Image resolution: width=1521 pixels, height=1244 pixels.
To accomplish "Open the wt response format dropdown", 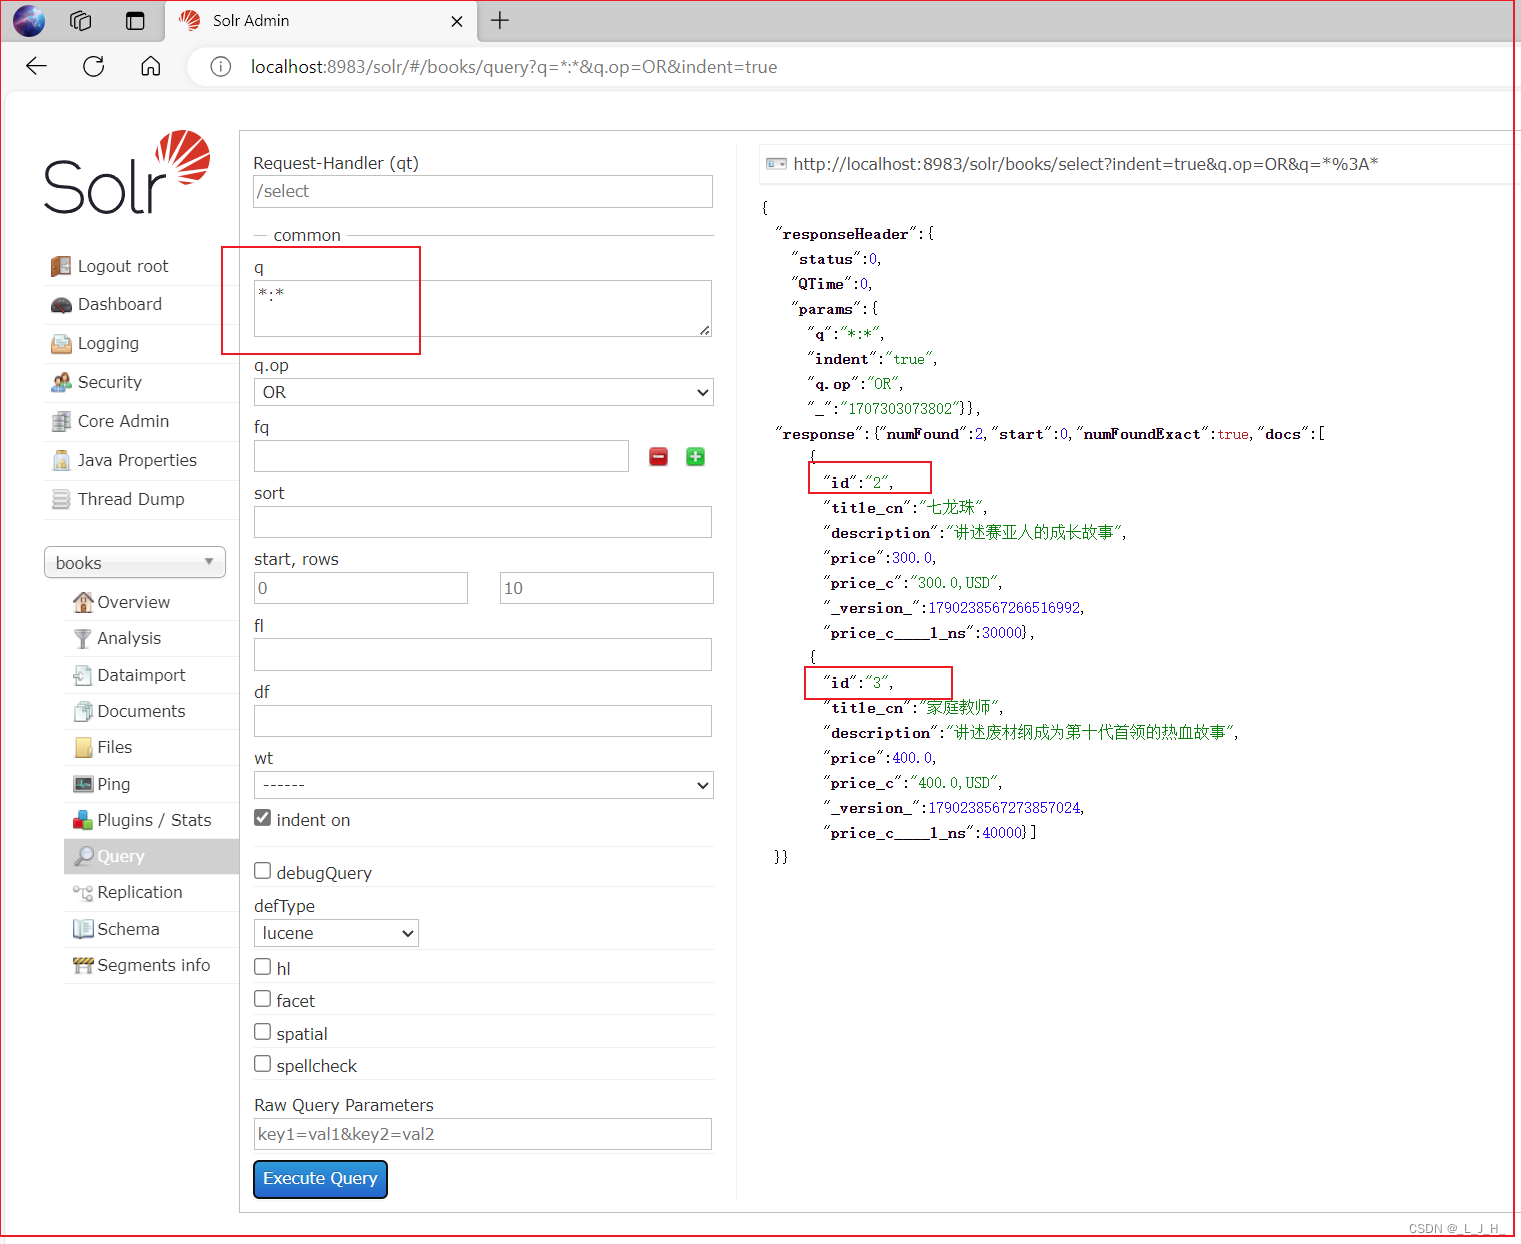I will click(x=484, y=785).
